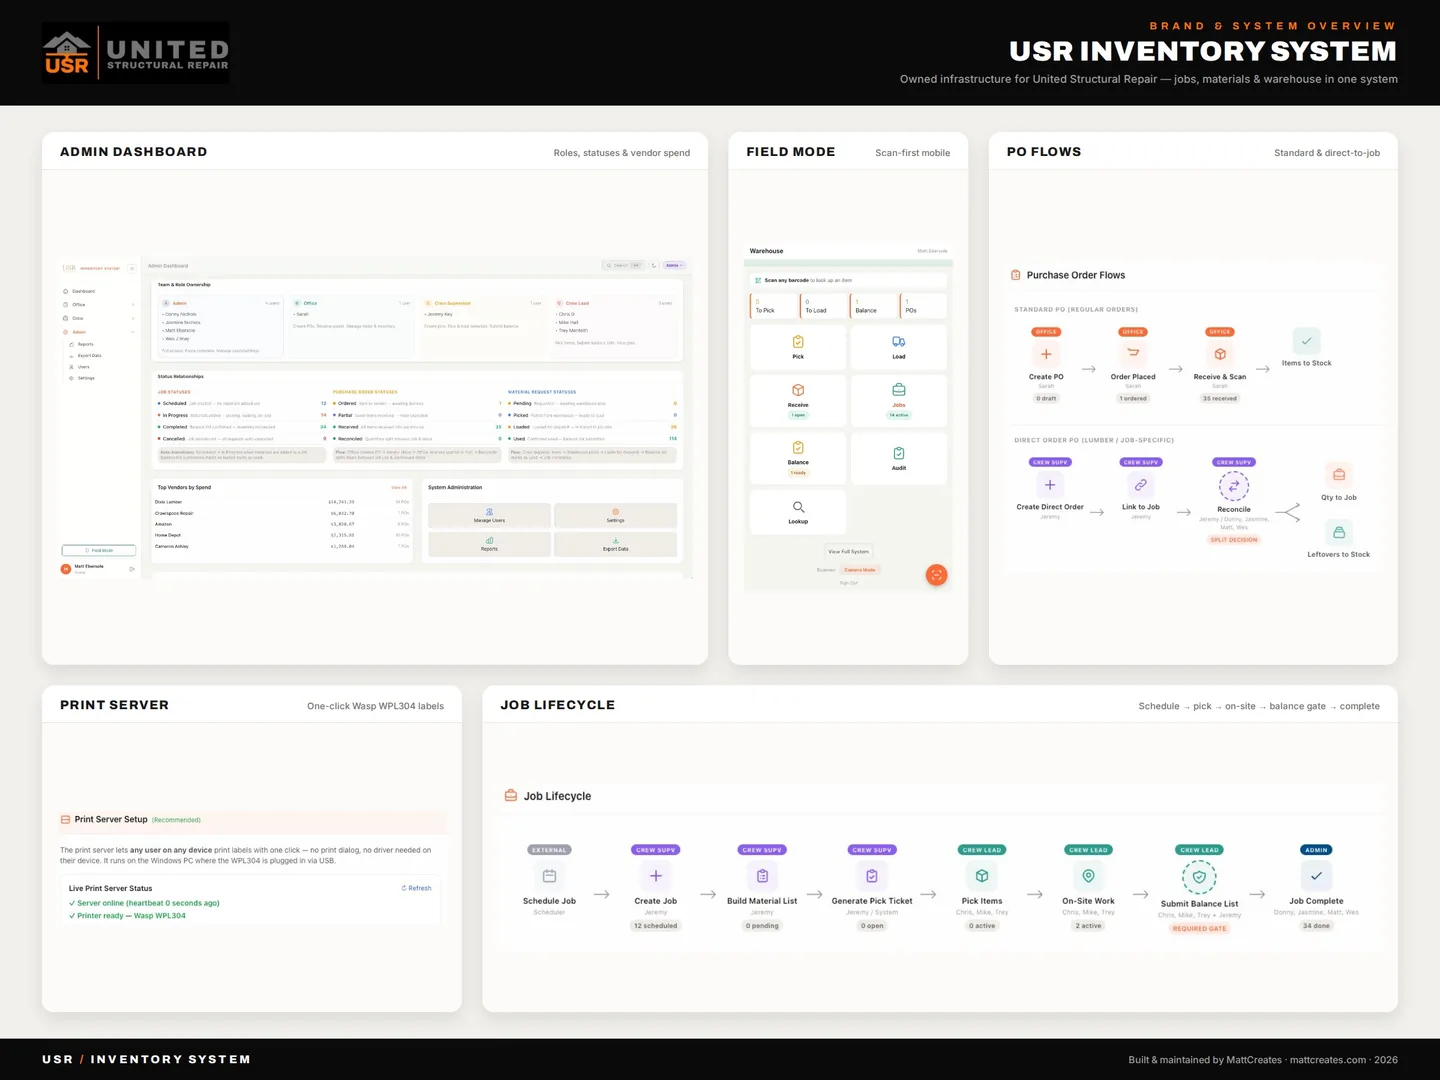Select the Order Placed cart icon
1440x1080 pixels.
[1133, 354]
